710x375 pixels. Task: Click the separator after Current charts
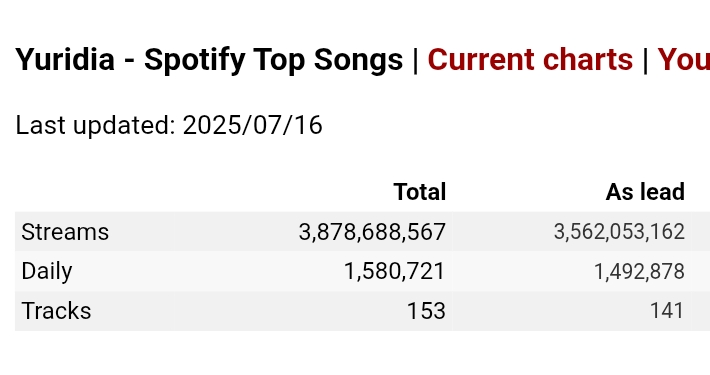(645, 60)
